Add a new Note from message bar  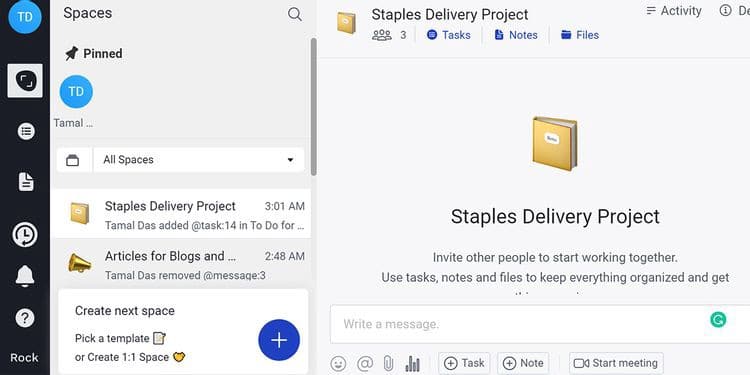(x=523, y=364)
